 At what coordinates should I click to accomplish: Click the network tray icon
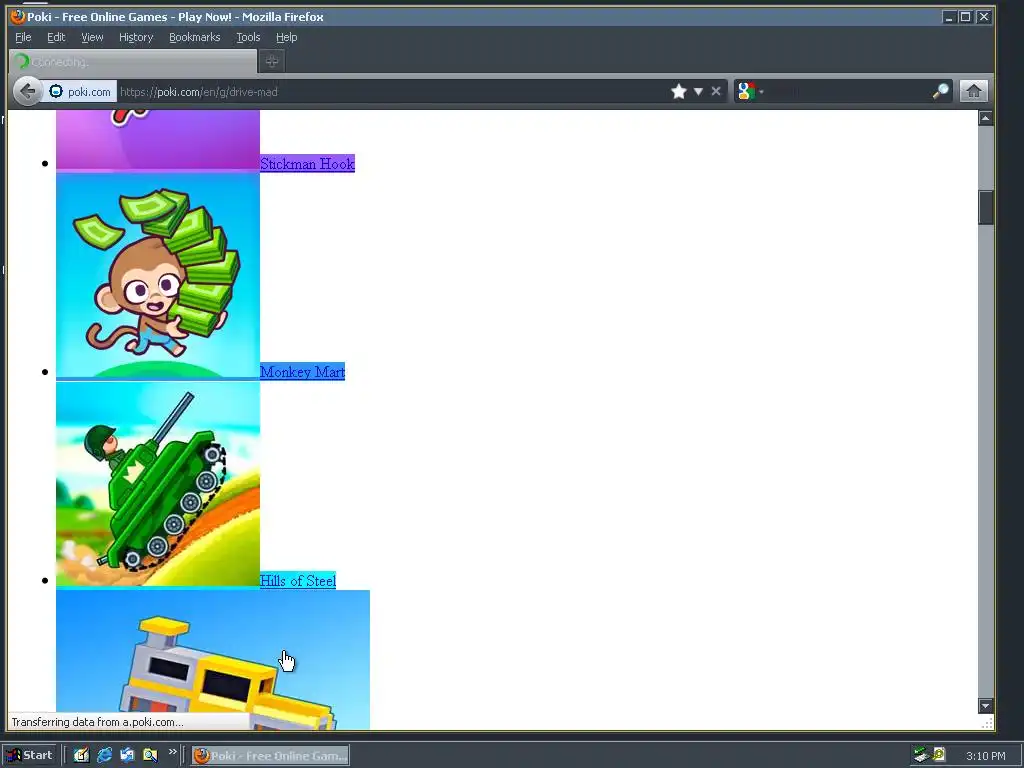pos(921,755)
